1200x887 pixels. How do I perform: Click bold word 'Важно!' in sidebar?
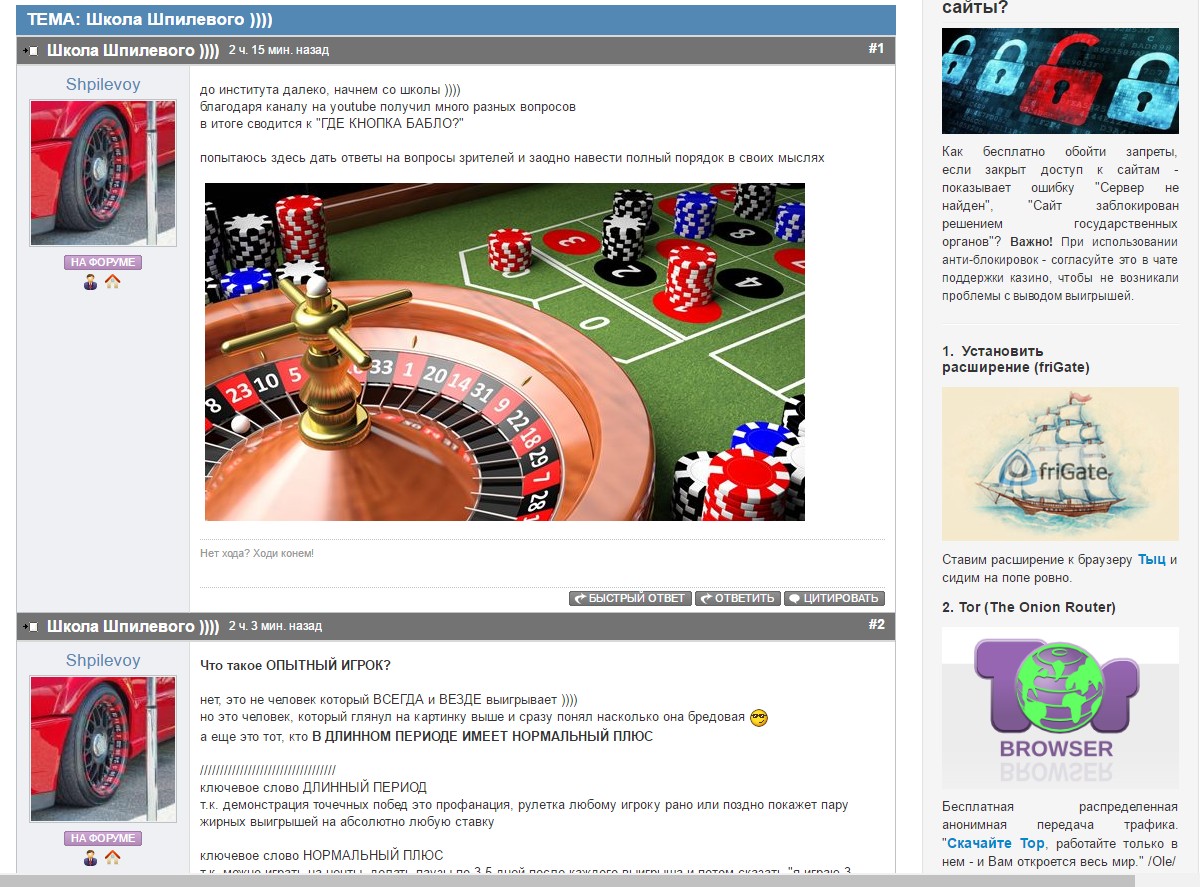tap(1032, 242)
